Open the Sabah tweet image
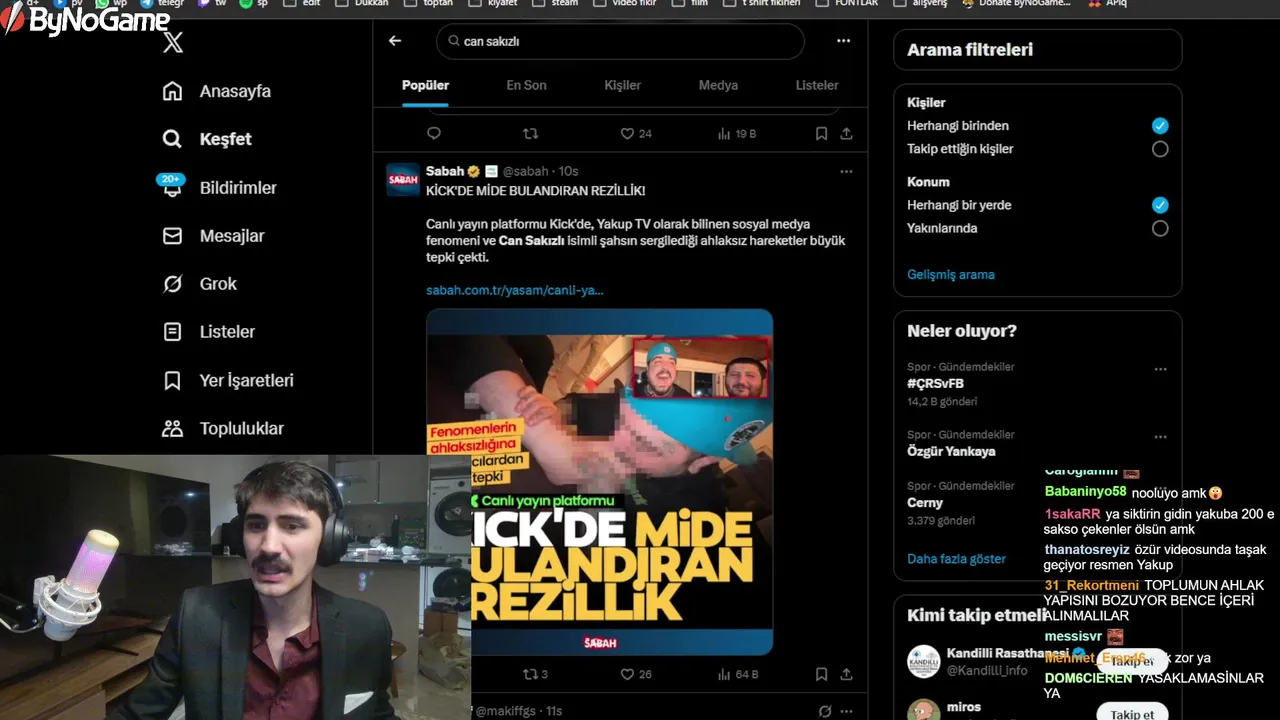 tap(599, 481)
